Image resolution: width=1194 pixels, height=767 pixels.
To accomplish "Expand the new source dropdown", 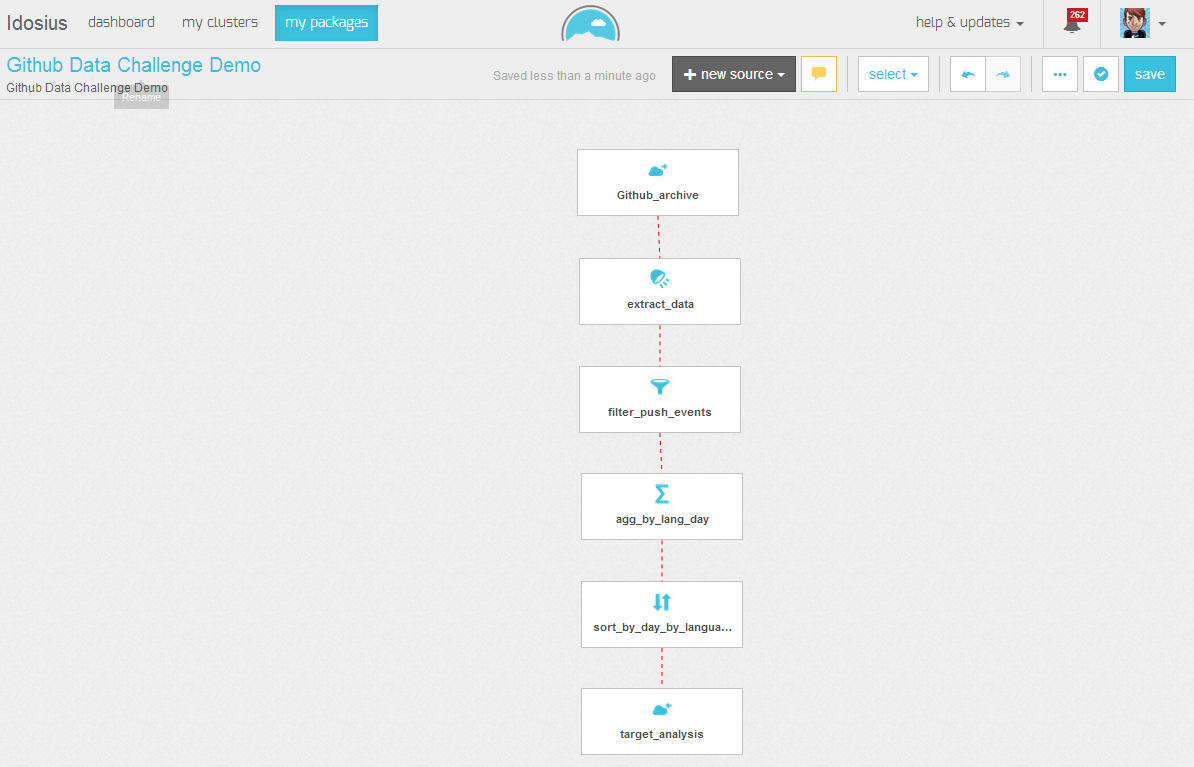I will click(x=733, y=74).
